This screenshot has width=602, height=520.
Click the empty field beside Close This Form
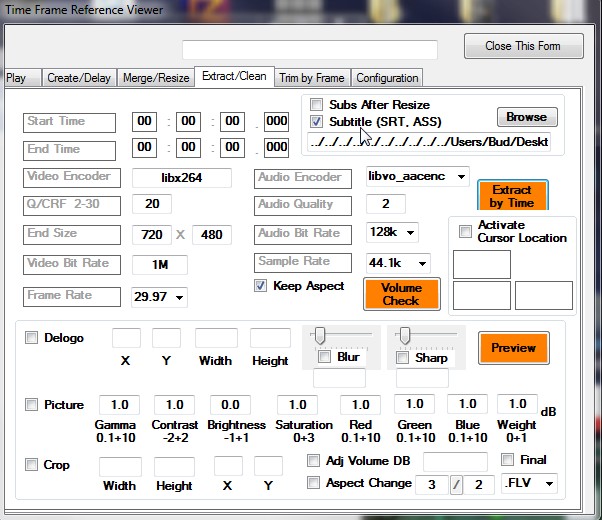(x=310, y=50)
